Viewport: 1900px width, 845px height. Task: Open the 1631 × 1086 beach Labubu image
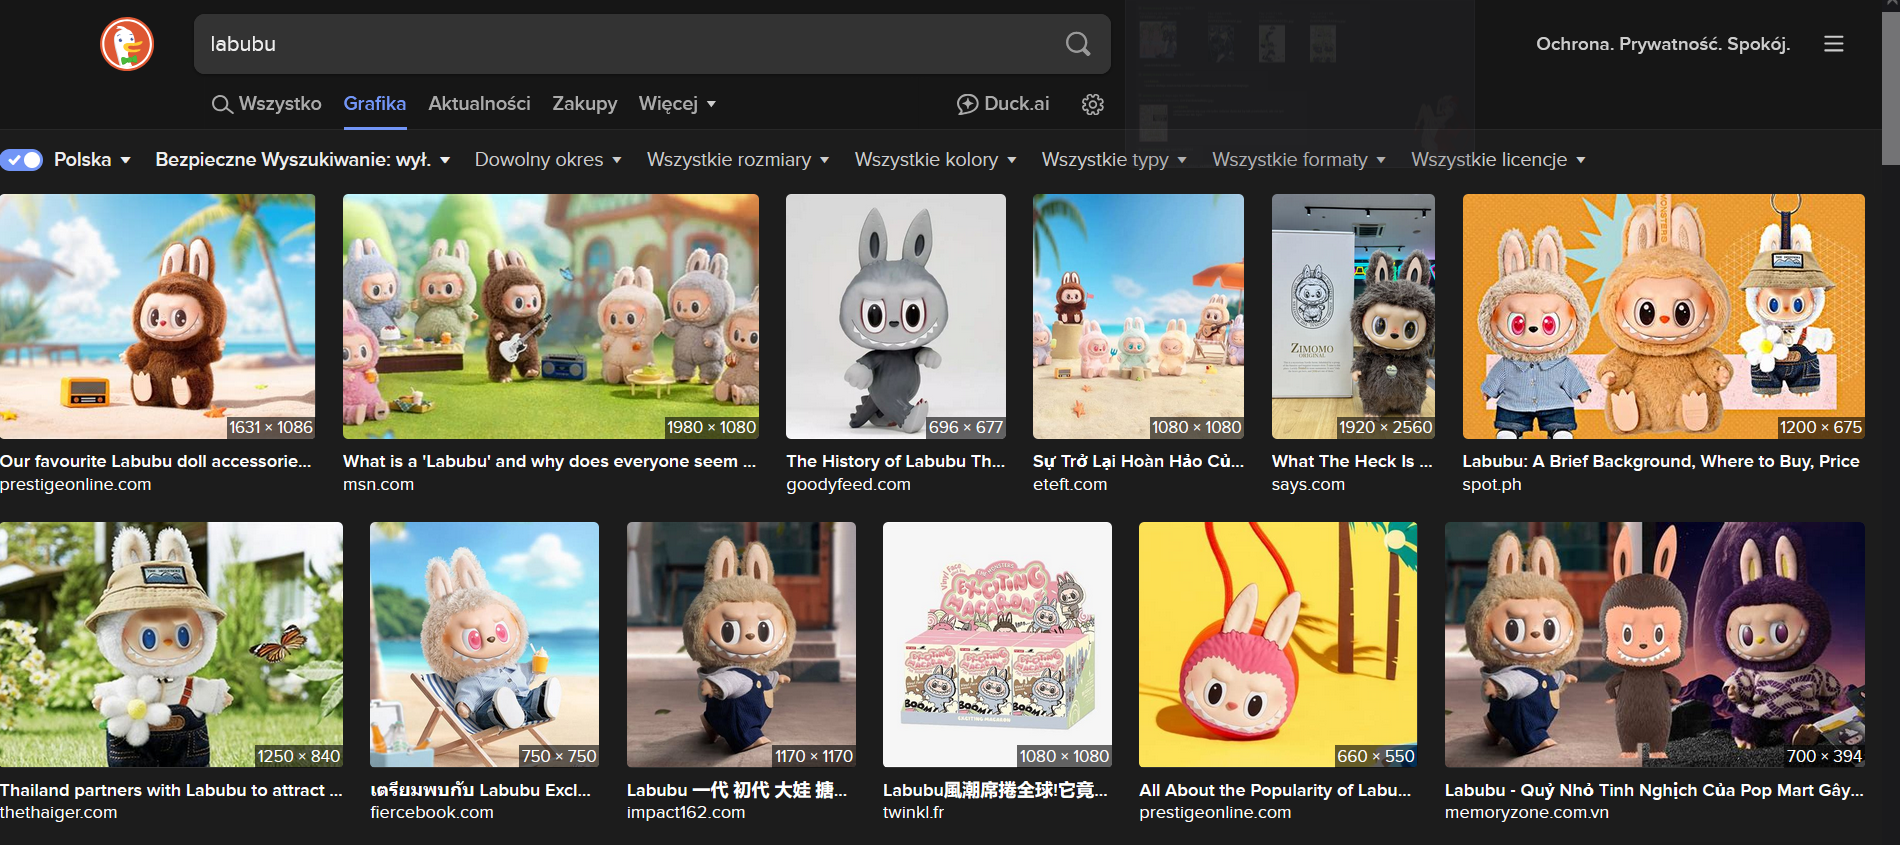pyautogui.click(x=157, y=316)
